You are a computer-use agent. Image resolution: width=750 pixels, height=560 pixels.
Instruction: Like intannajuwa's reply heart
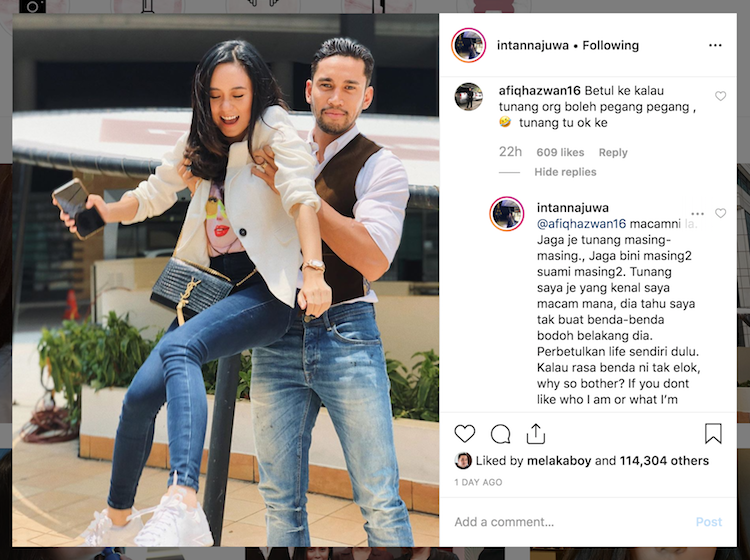[720, 213]
